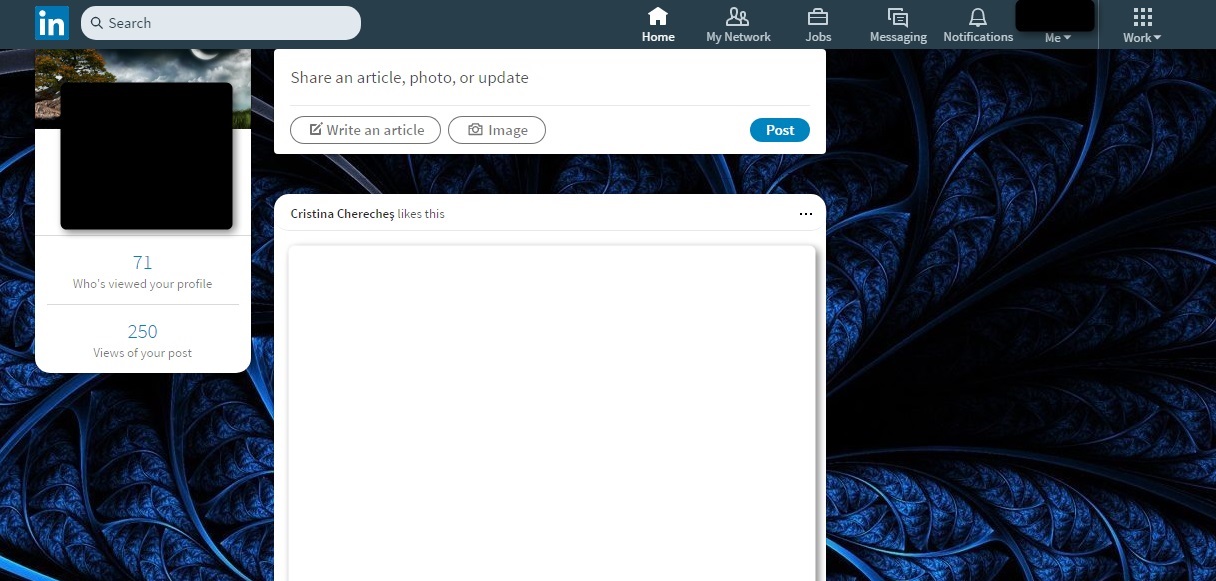
Task: Click the pencil icon beside Write an article
Action: pos(315,129)
